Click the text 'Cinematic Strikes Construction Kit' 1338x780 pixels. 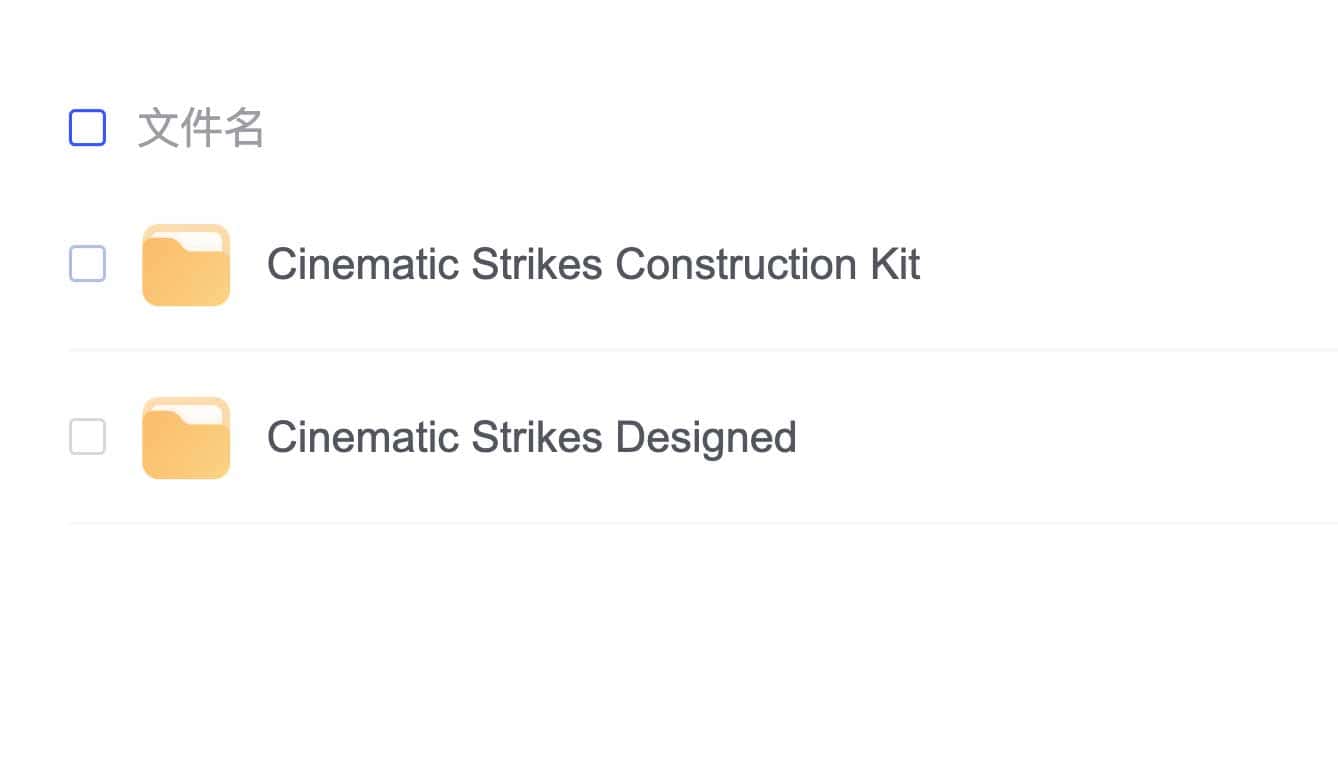click(593, 265)
